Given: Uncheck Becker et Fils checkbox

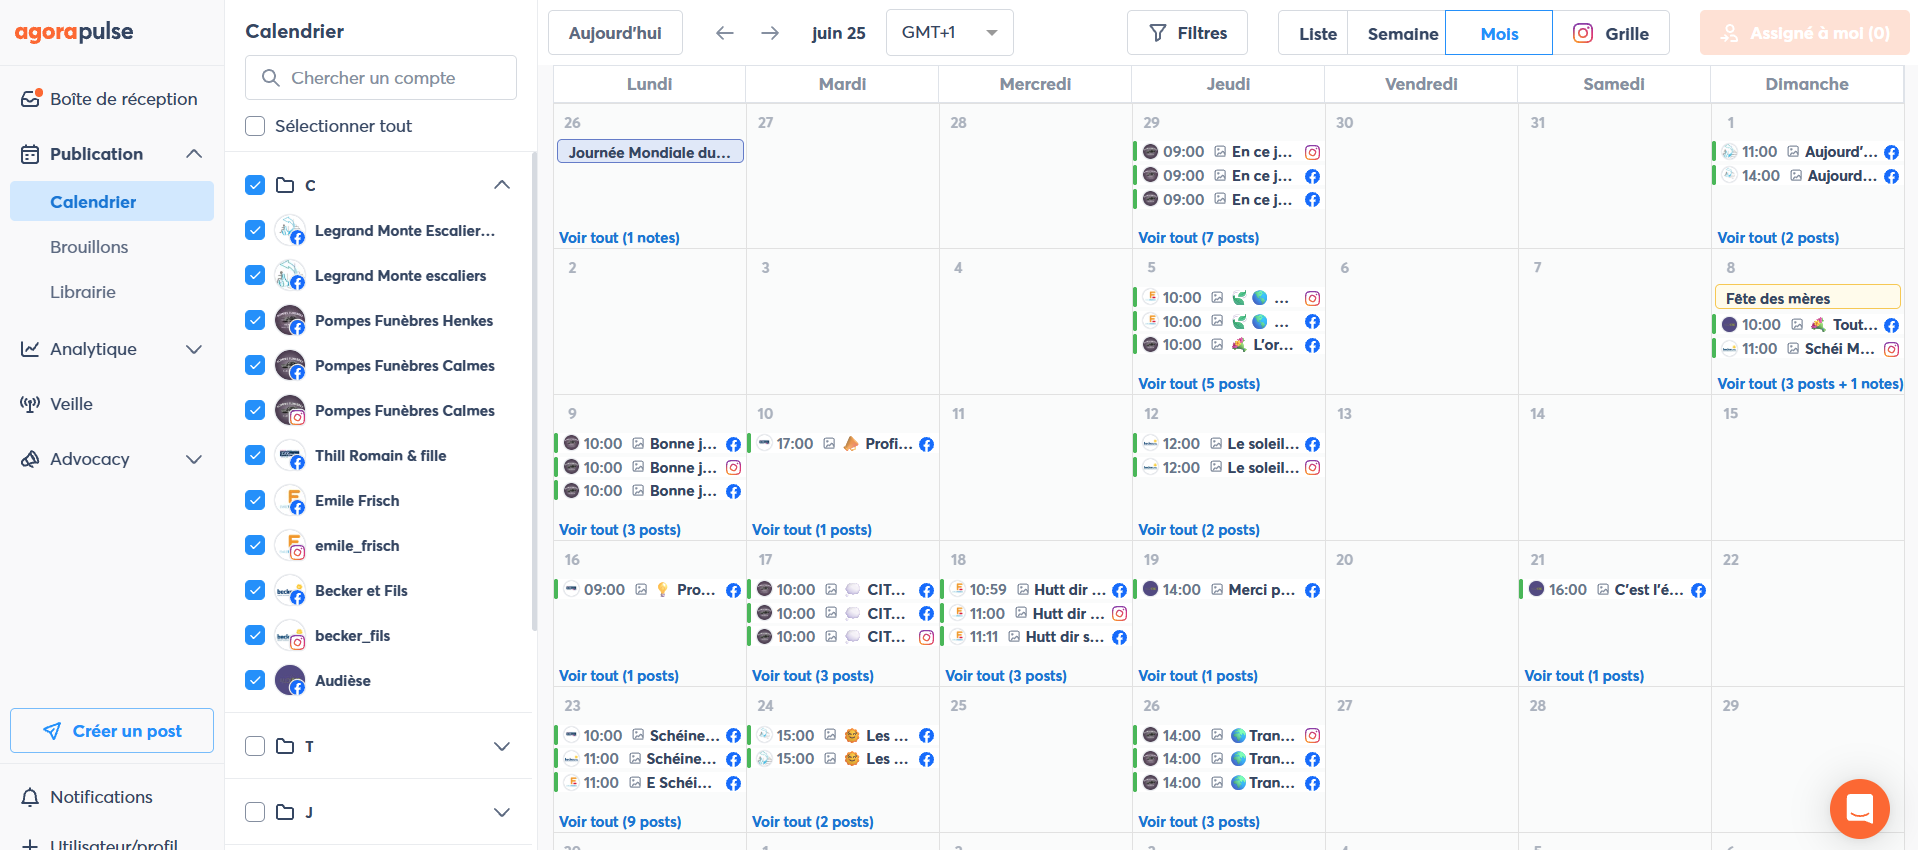Looking at the screenshot, I should point(255,590).
